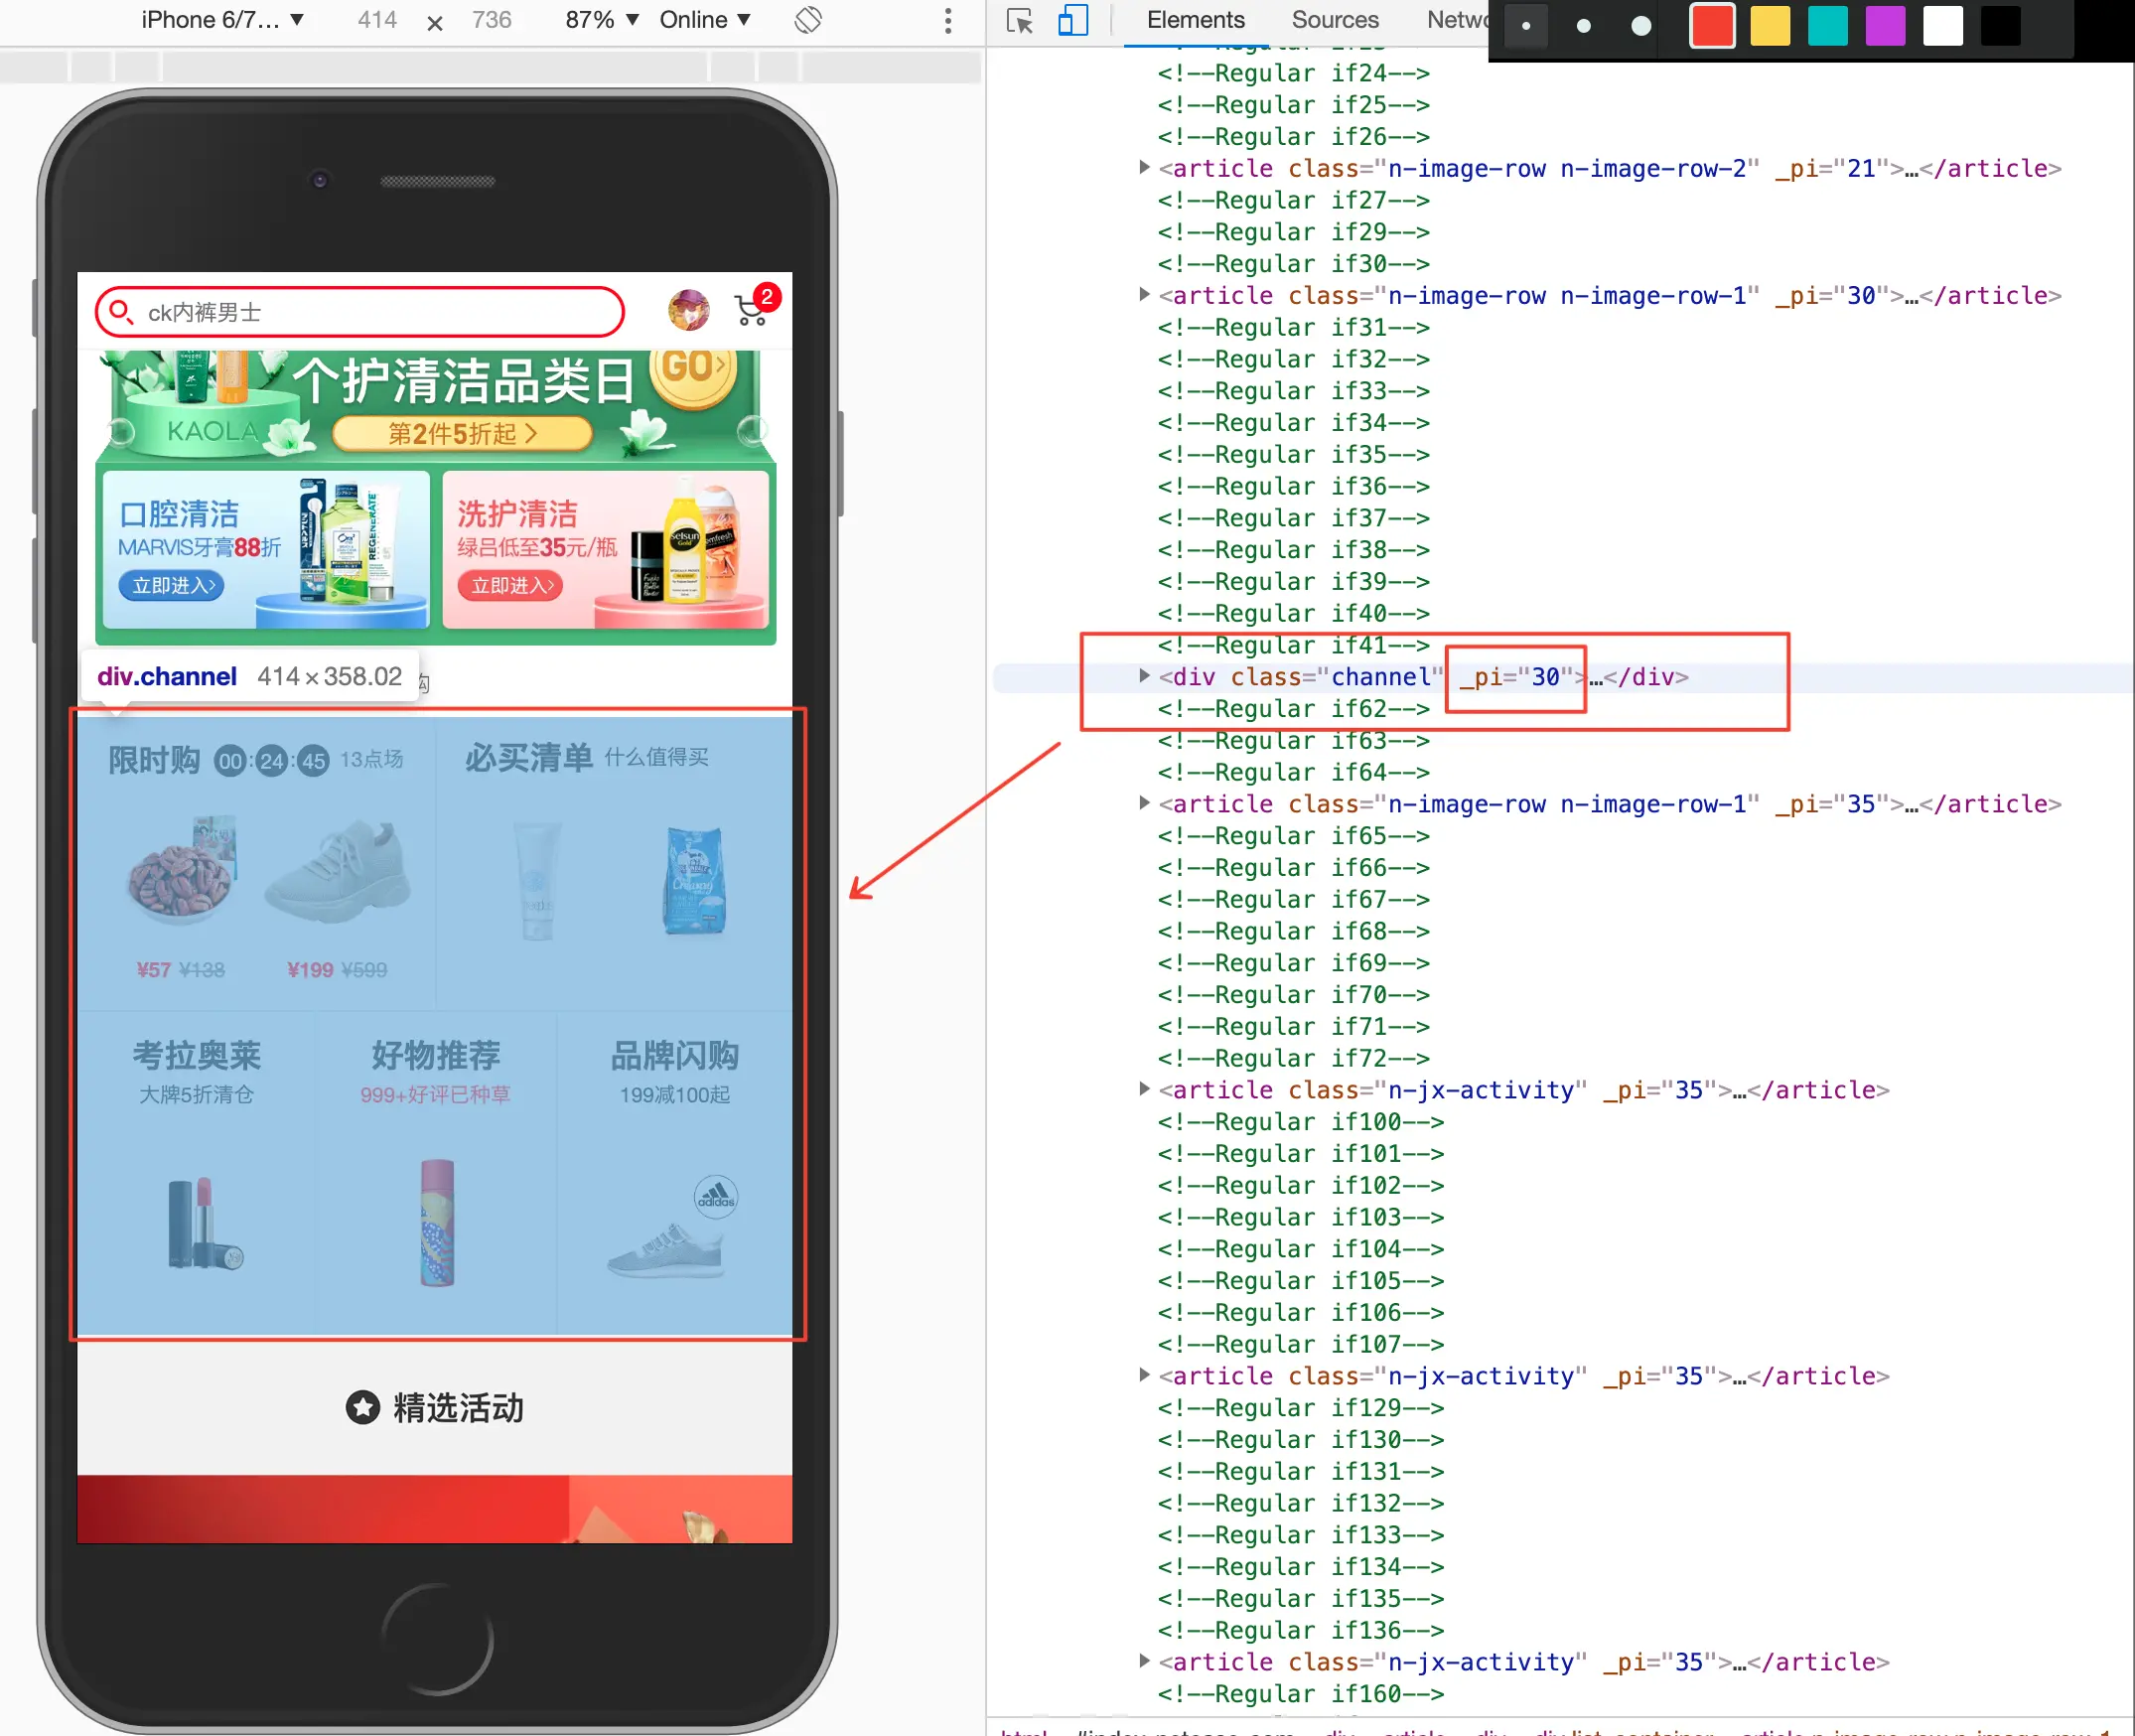Pick the teal annotation color
This screenshot has width=2135, height=1736.
click(1827, 26)
